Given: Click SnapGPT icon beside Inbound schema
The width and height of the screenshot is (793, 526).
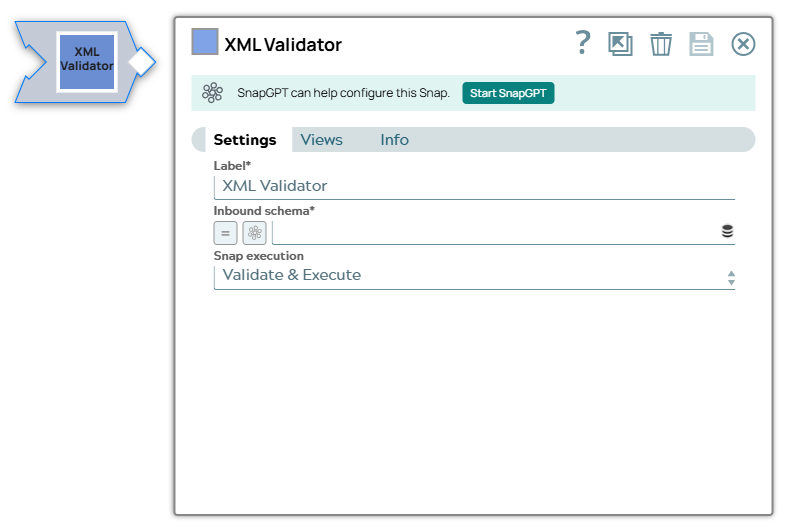Looking at the screenshot, I should [254, 233].
